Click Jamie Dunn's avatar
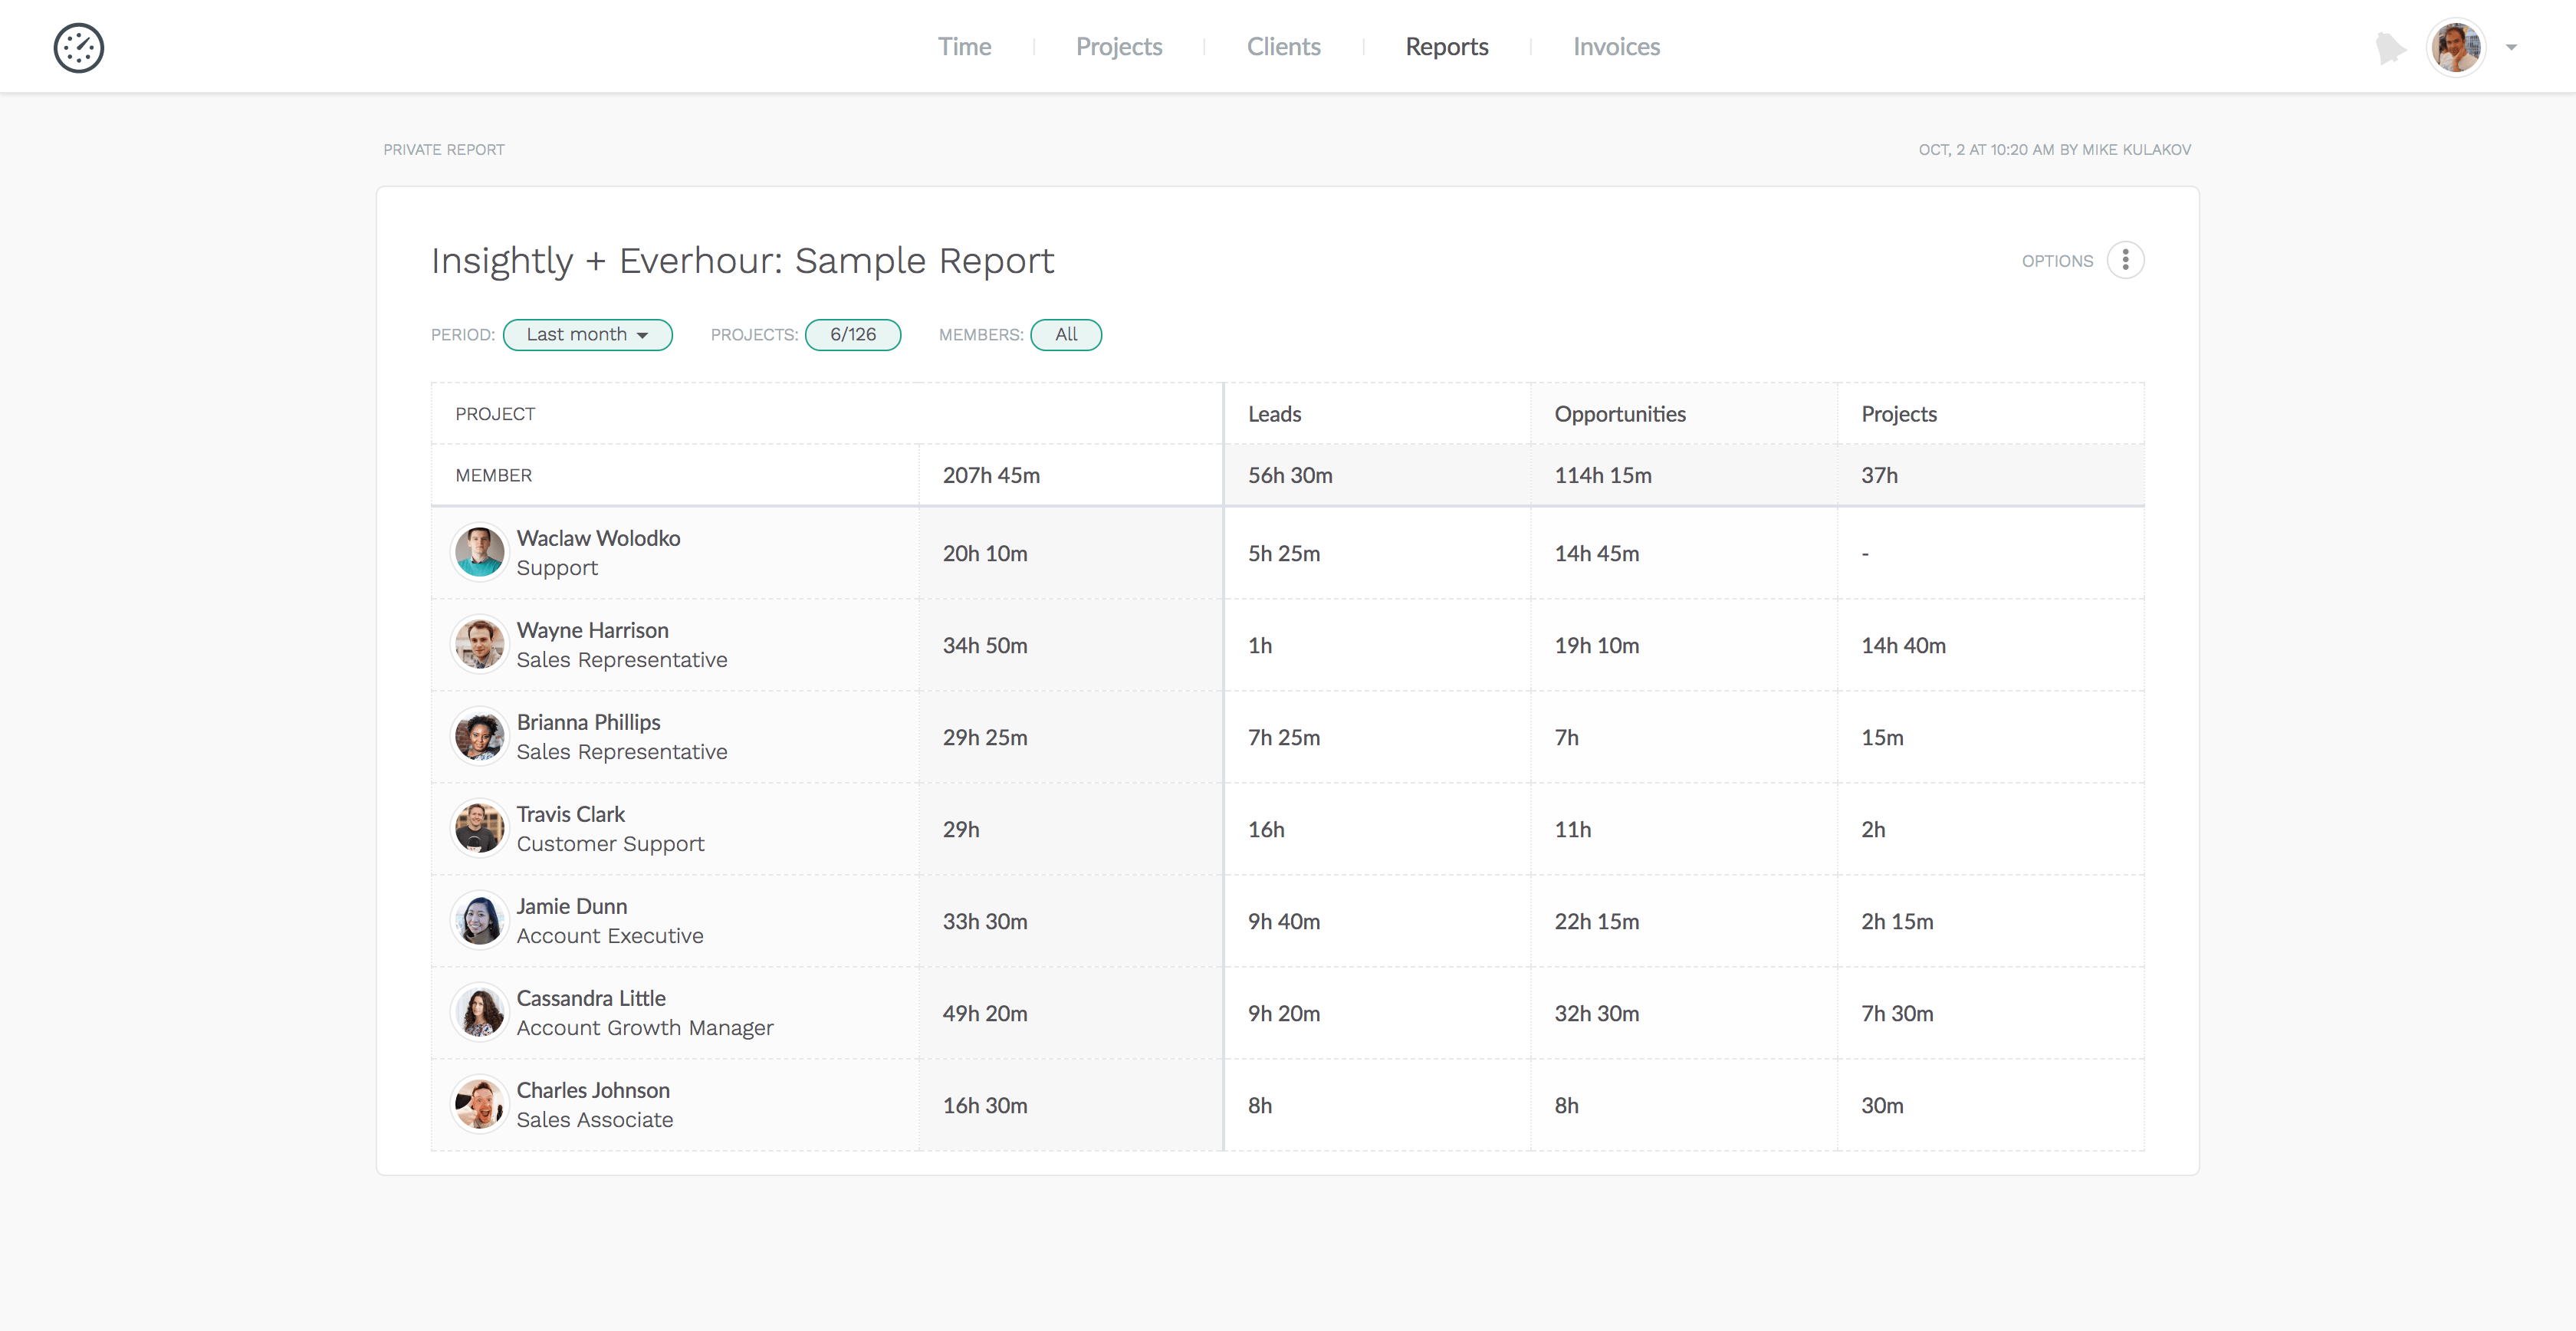 [479, 920]
